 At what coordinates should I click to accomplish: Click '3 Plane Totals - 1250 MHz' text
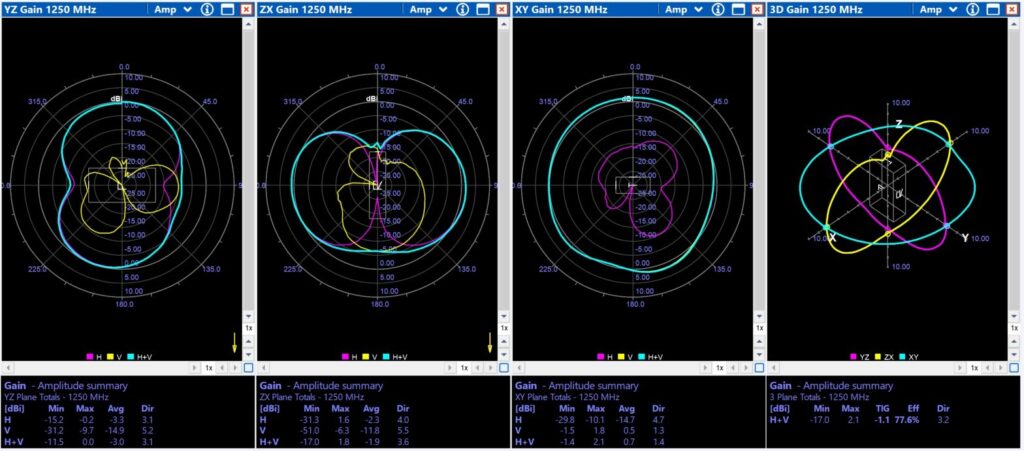tap(820, 397)
